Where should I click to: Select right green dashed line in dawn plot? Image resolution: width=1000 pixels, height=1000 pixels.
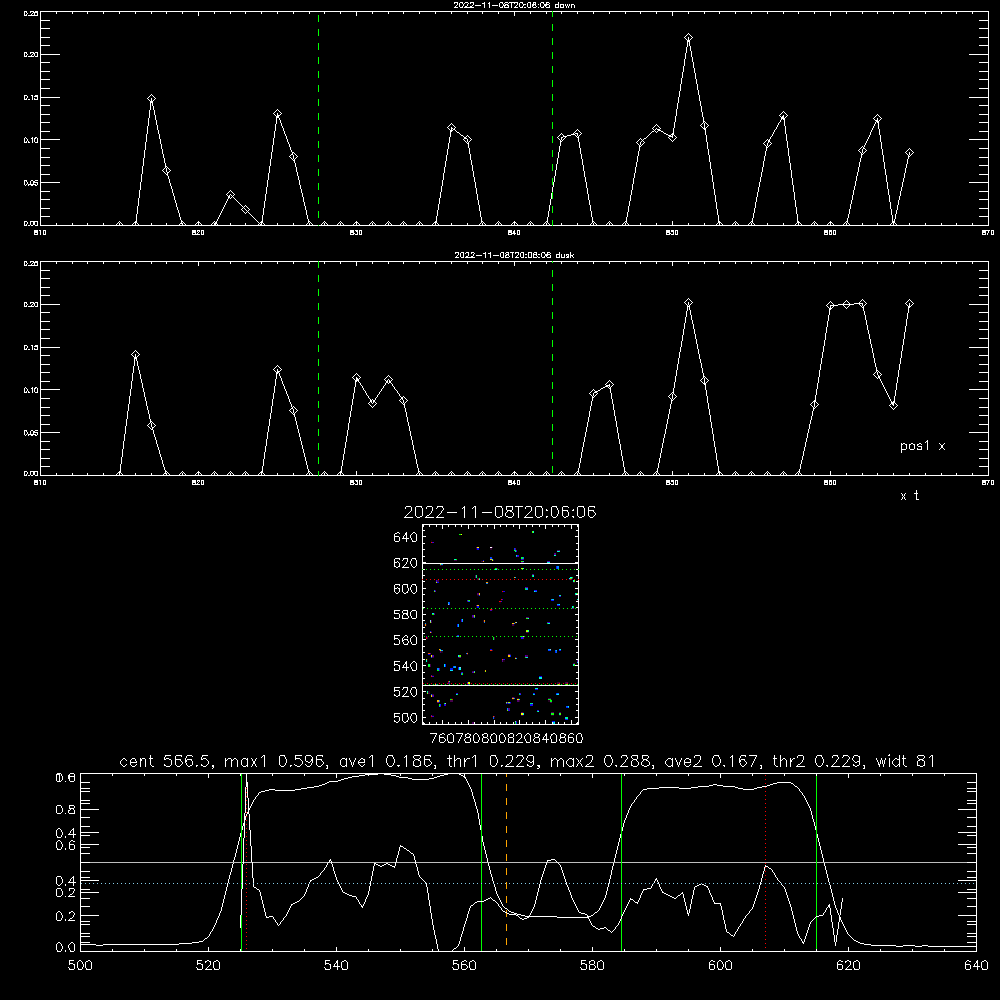coord(552,118)
